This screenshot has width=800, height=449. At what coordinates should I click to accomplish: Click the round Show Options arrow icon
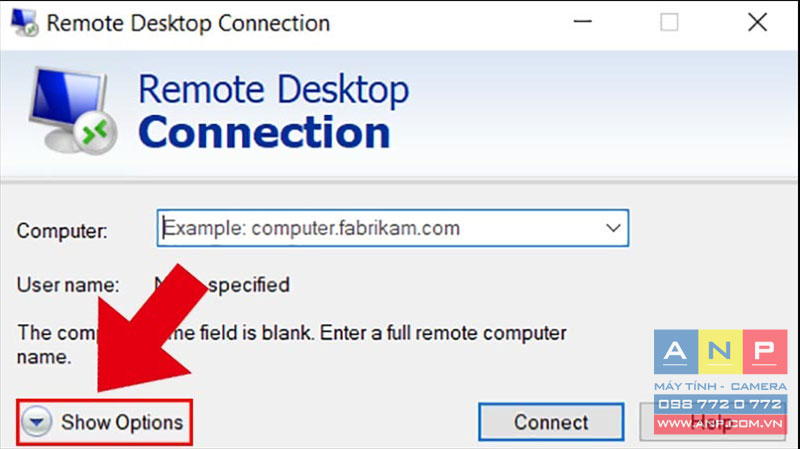click(x=37, y=422)
